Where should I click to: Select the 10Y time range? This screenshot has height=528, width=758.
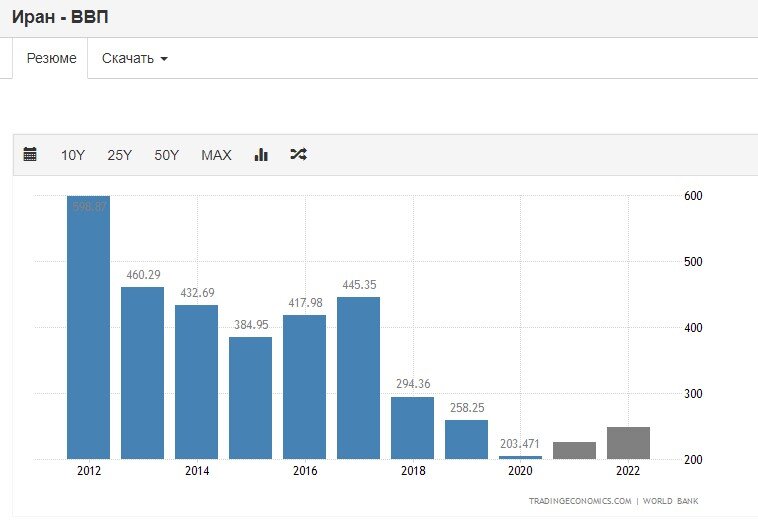pyautogui.click(x=73, y=155)
